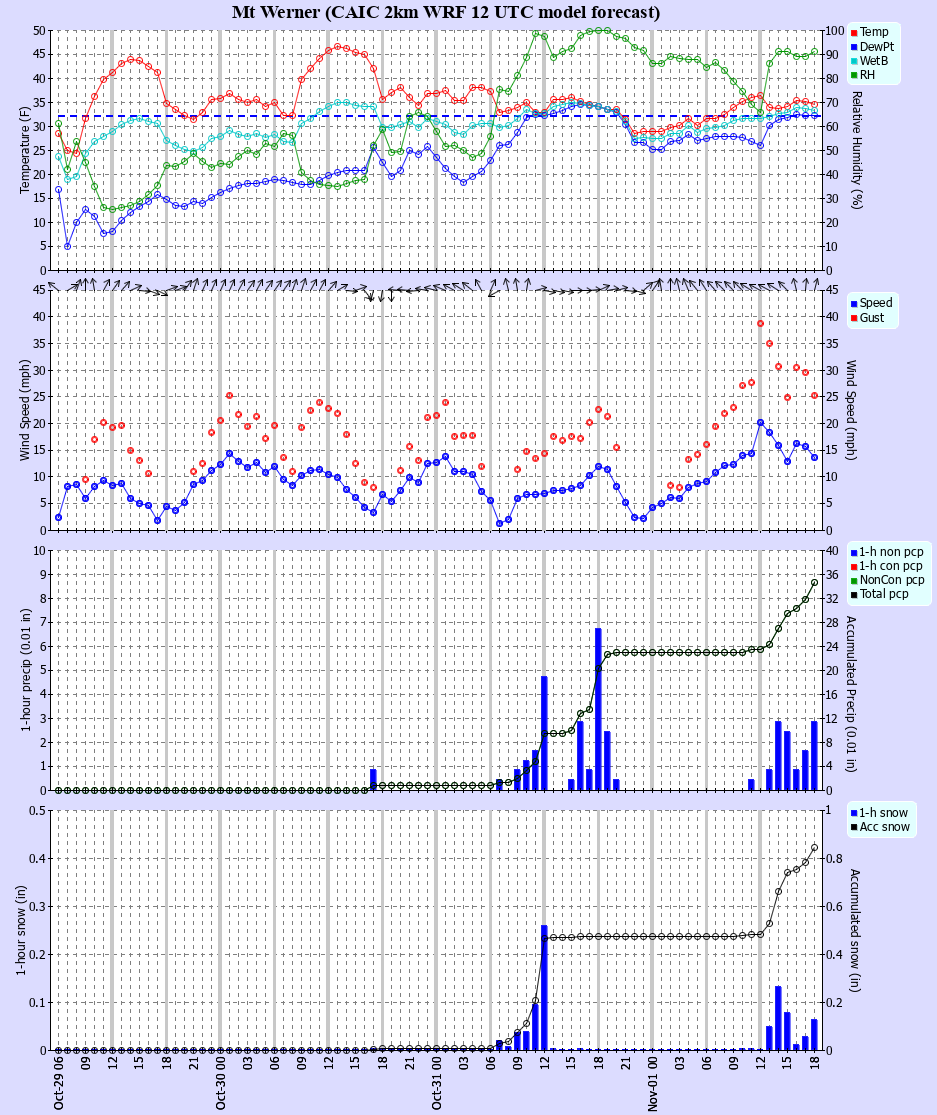
Task: Click the Relative Humidity (%) axis label
Action: coord(856,150)
